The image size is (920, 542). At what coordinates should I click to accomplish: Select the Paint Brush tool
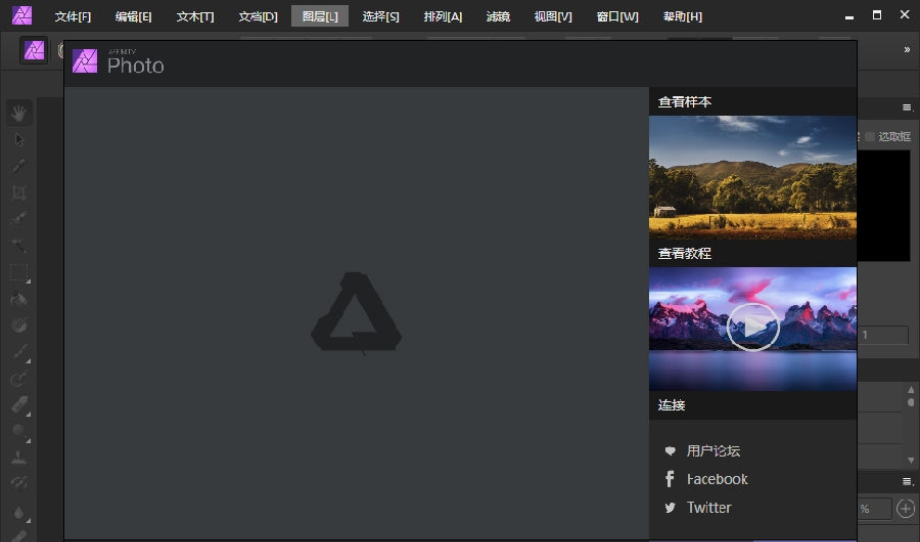19,352
